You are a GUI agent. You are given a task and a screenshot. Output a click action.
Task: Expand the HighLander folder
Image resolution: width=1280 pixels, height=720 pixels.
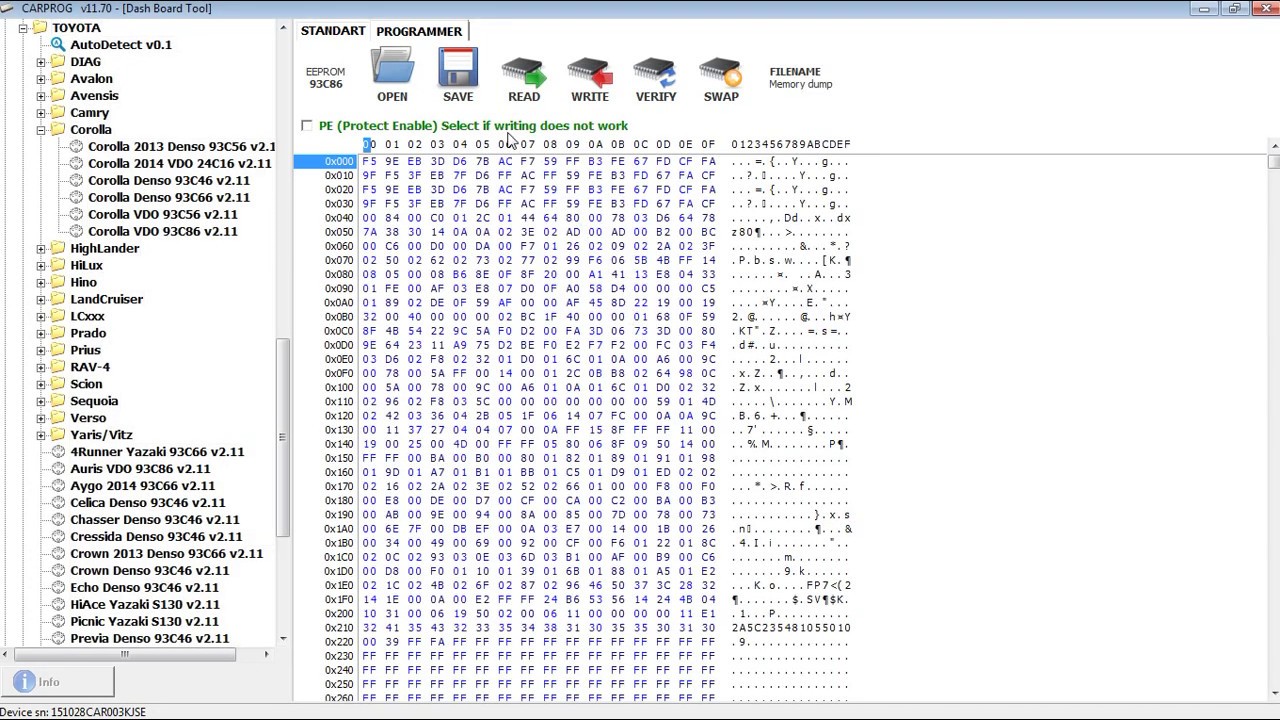(x=41, y=249)
